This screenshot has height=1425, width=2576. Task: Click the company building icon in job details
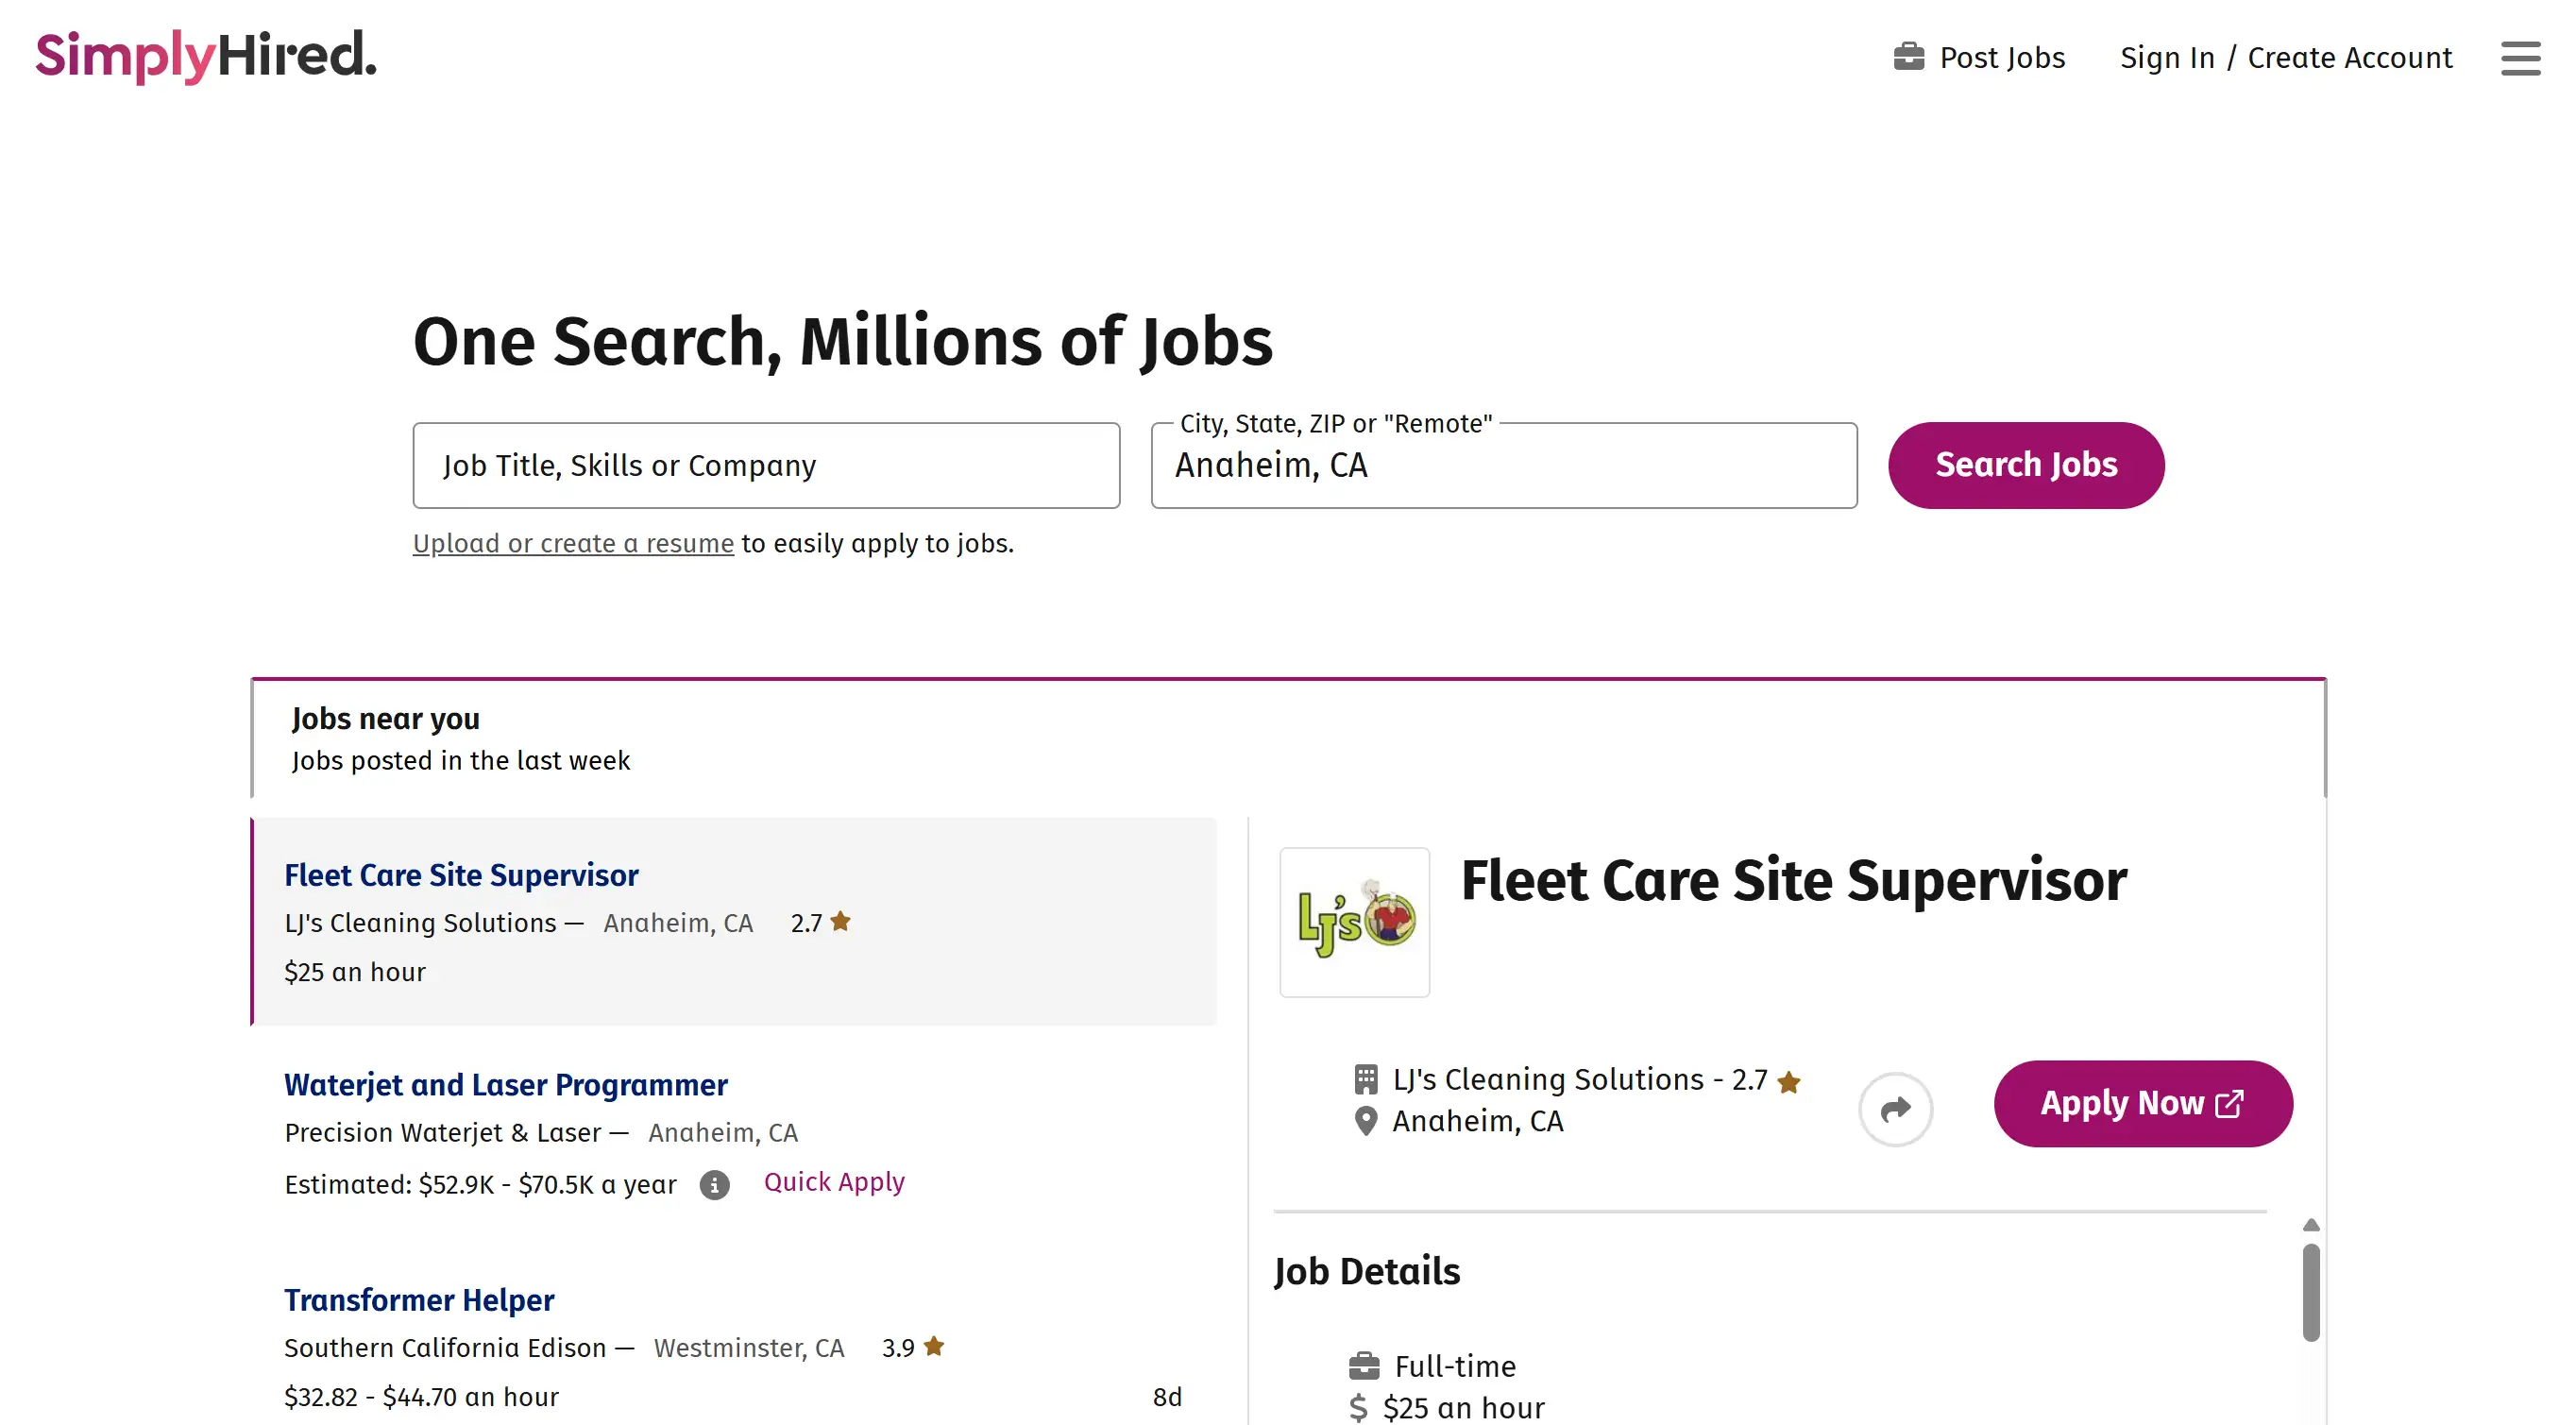(x=1365, y=1079)
